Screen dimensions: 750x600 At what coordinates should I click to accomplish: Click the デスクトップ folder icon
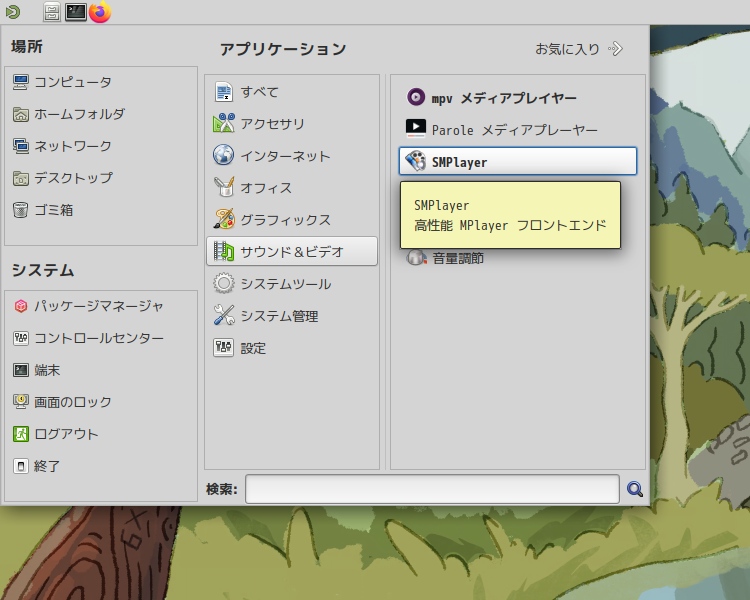pos(21,178)
